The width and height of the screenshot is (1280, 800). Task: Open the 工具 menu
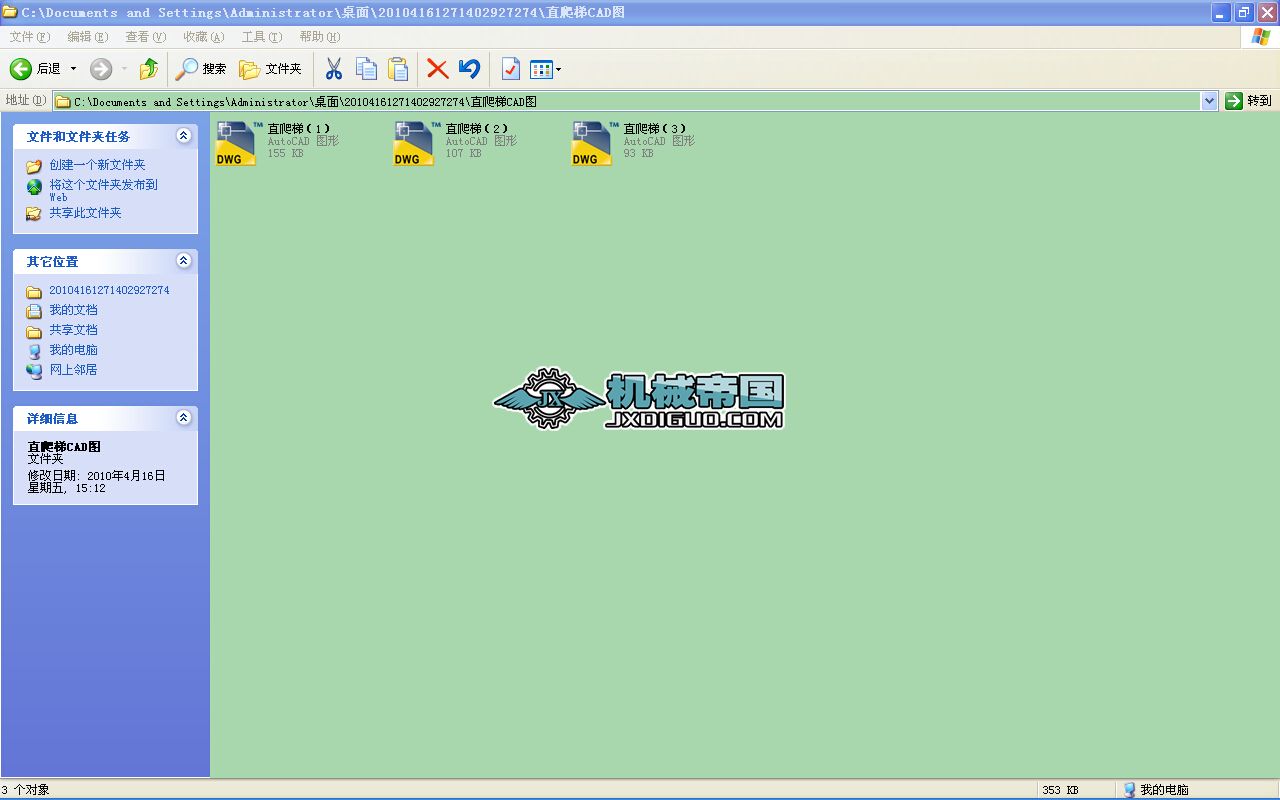point(261,36)
